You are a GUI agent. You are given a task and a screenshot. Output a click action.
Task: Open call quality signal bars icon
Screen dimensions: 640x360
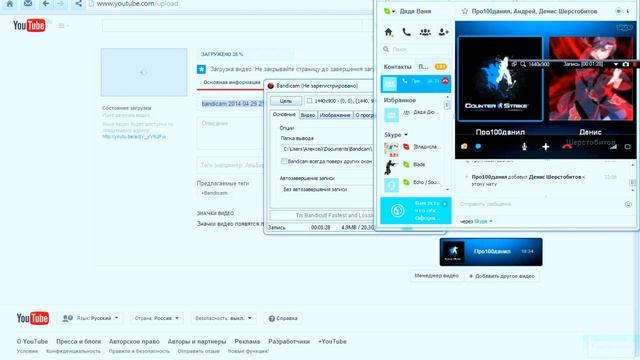click(613, 147)
